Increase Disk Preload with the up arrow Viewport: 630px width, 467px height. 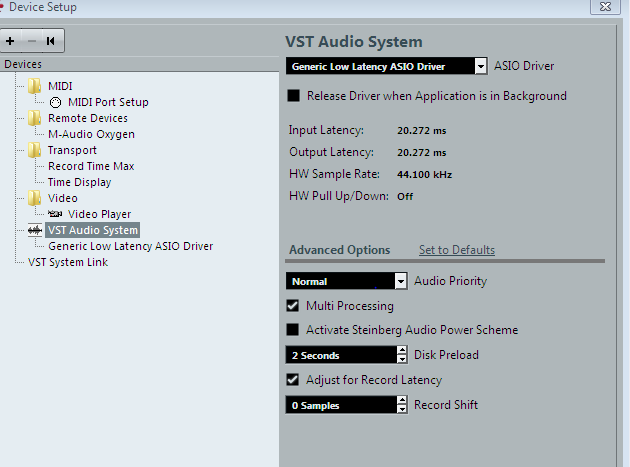click(x=402, y=350)
